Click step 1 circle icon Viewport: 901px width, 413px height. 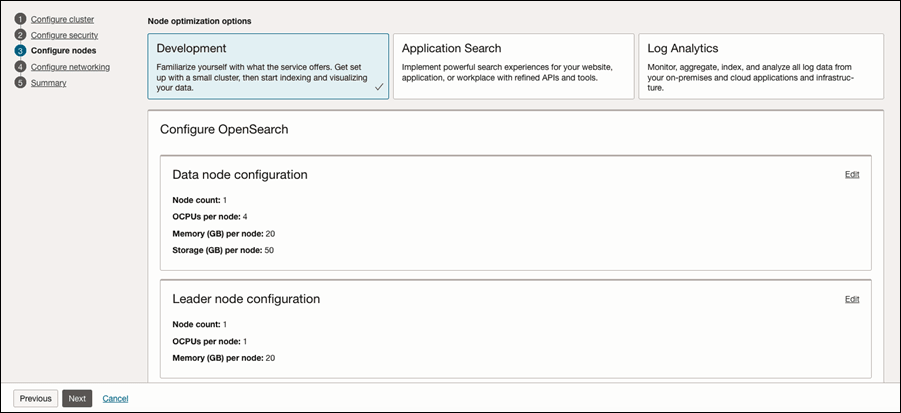(x=21, y=20)
